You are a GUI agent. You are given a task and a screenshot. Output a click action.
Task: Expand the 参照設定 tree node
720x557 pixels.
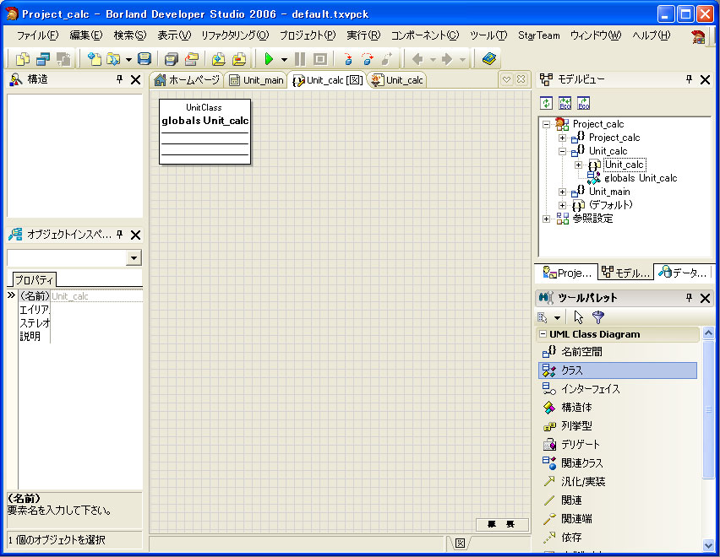point(546,219)
